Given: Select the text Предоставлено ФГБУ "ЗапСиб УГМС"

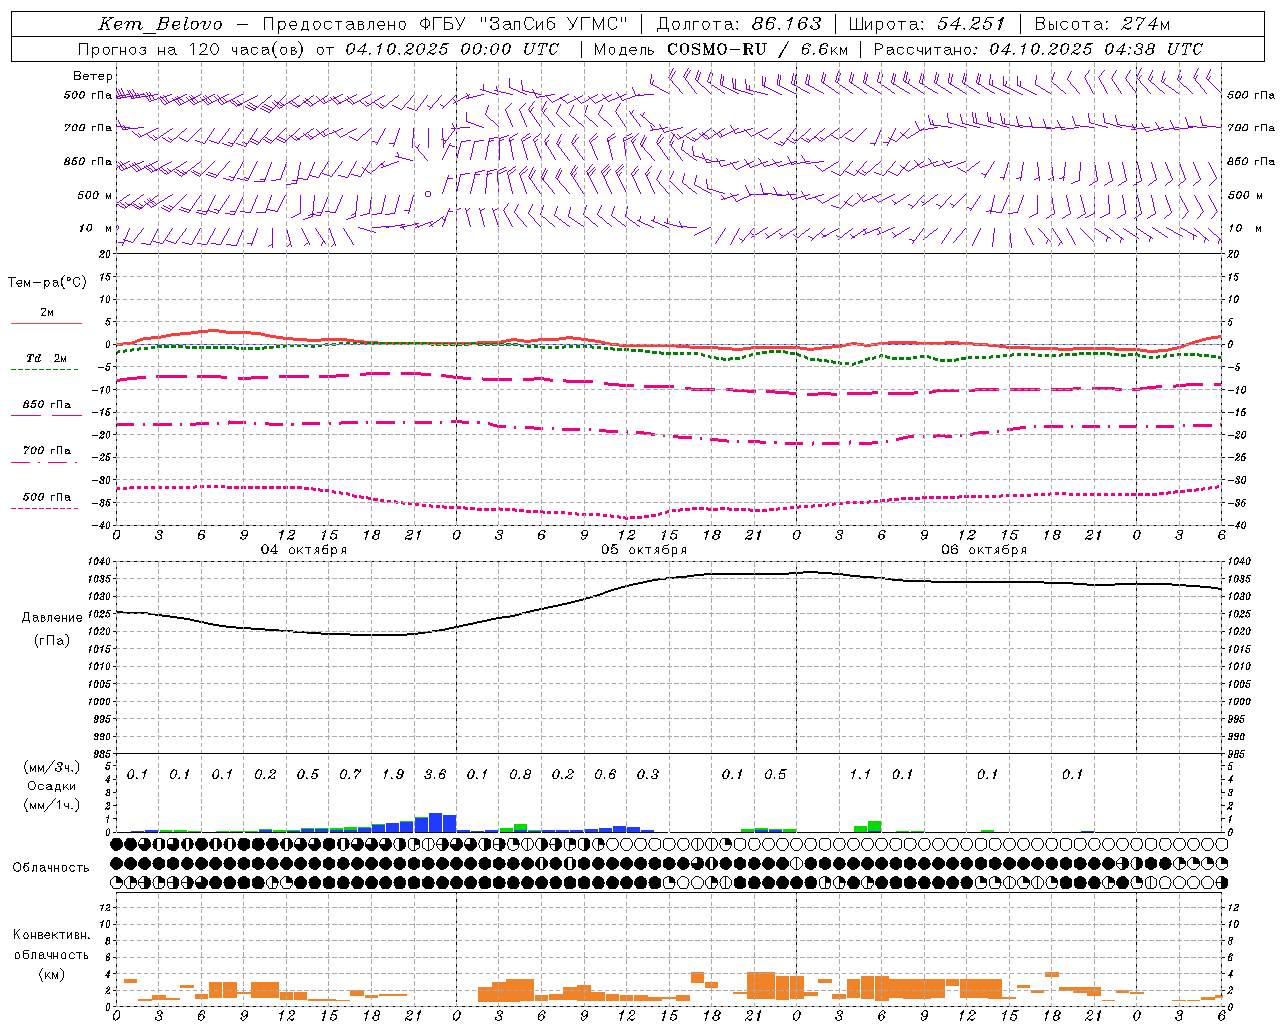Looking at the screenshot, I should (445, 24).
